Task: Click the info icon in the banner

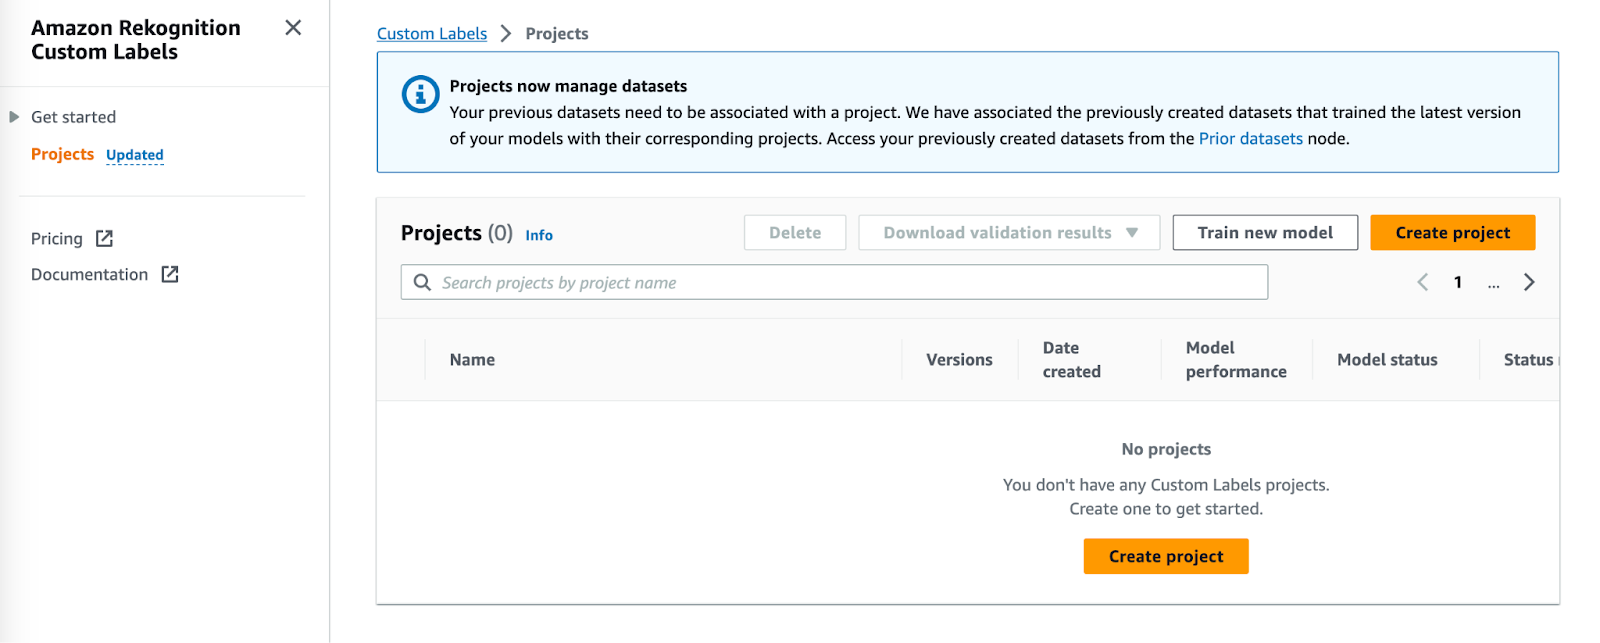Action: 420,95
